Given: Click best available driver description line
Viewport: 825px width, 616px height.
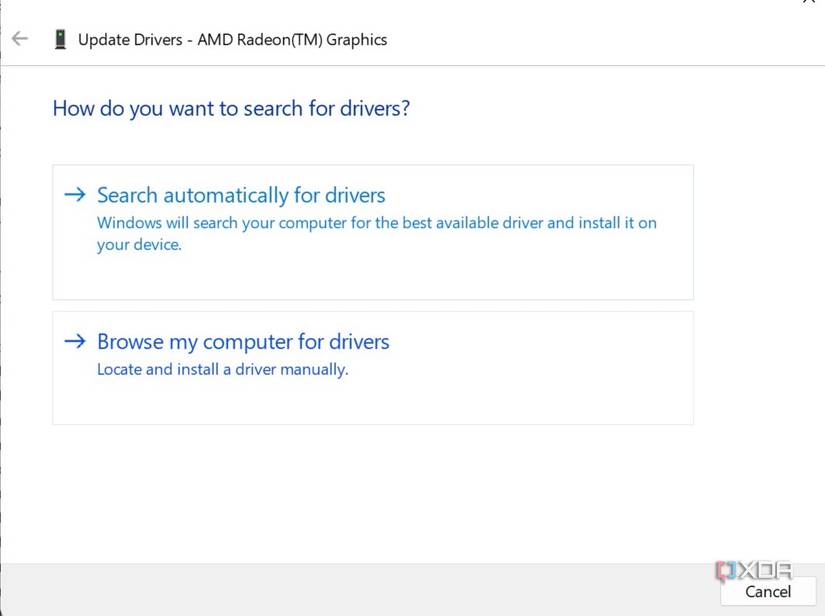Looking at the screenshot, I should [x=376, y=222].
